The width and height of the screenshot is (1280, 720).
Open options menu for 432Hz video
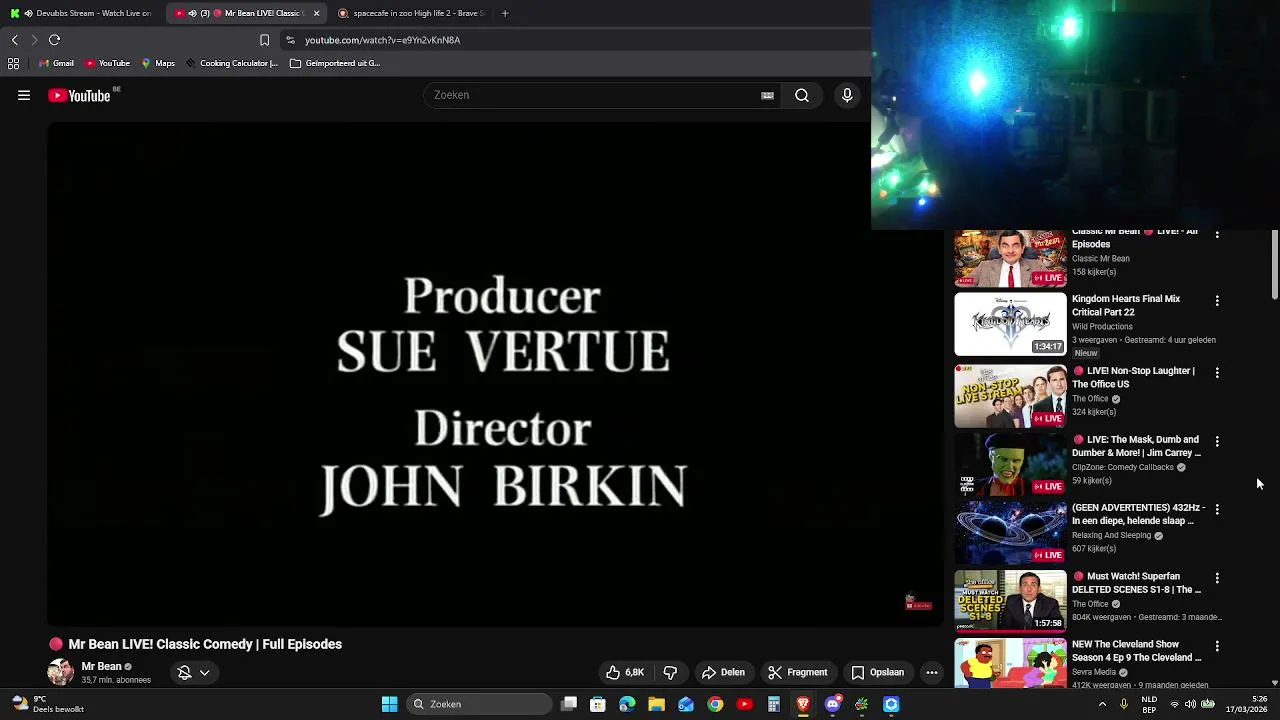1217,509
